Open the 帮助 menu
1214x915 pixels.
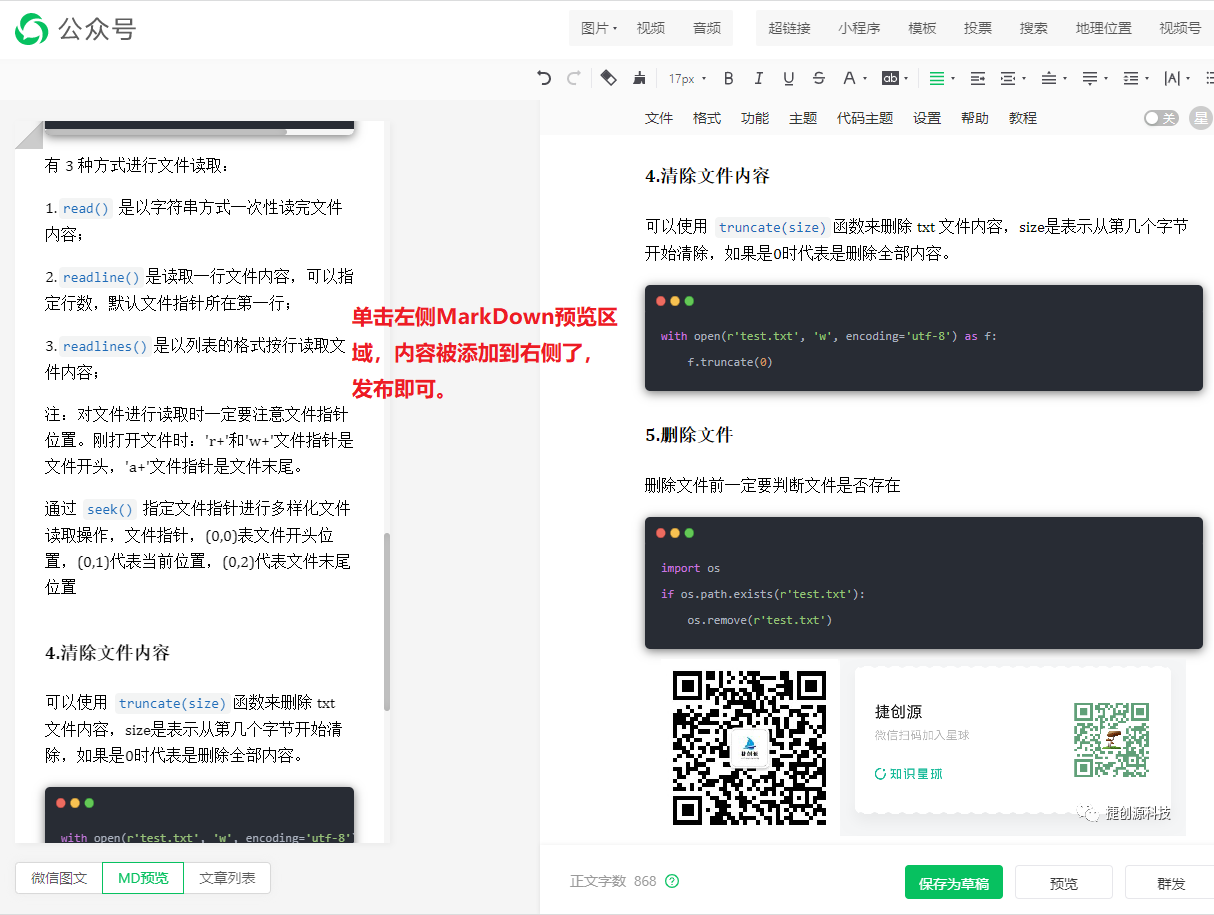click(975, 118)
